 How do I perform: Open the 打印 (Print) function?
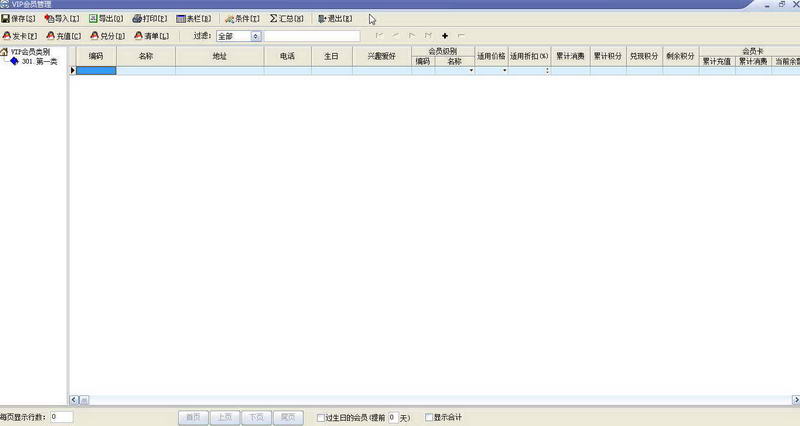(149, 19)
